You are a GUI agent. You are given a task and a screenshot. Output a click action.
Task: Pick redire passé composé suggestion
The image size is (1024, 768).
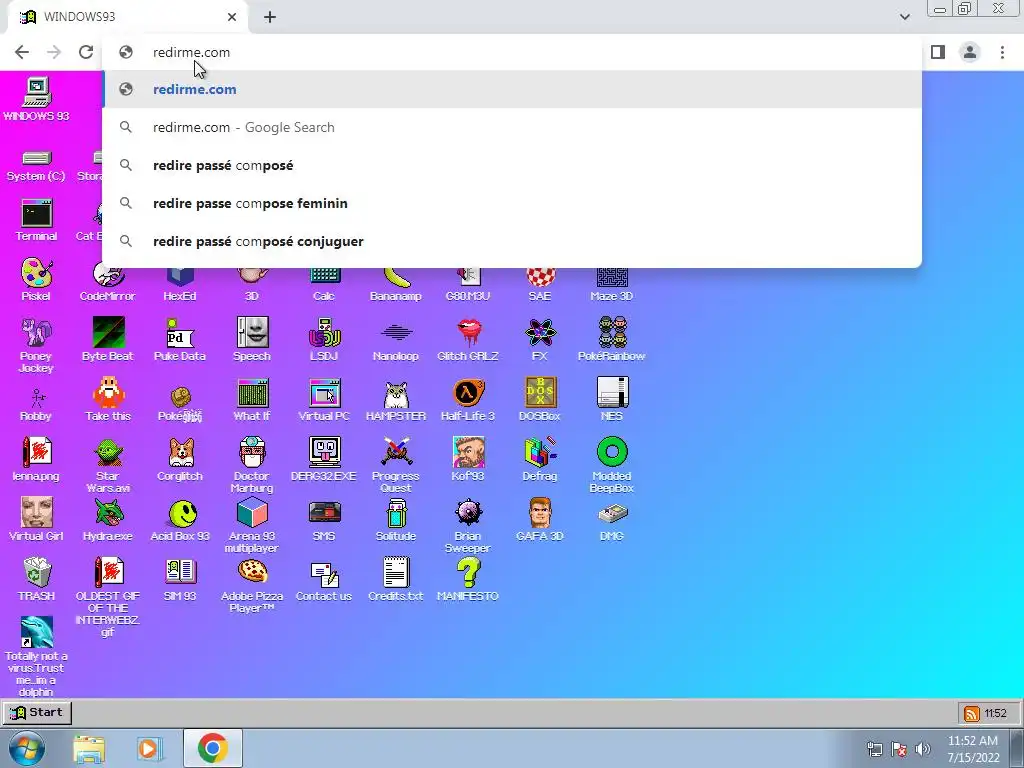512,165
